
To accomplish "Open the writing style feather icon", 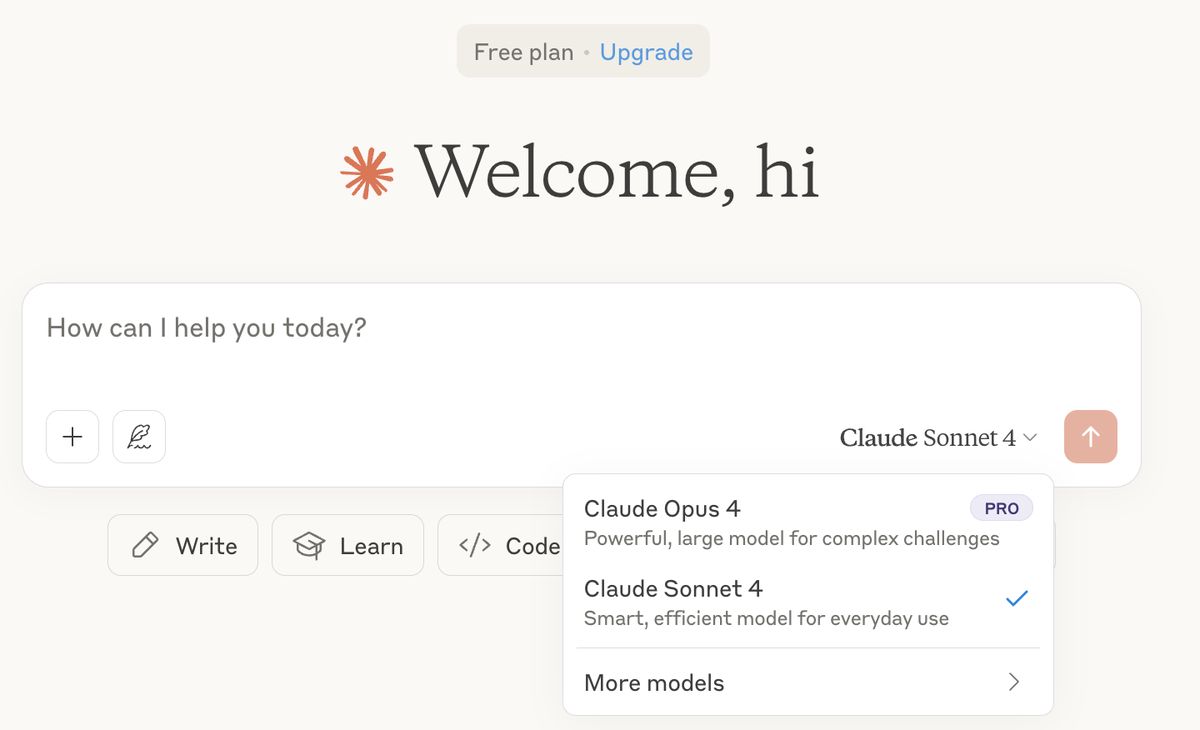I will (139, 437).
